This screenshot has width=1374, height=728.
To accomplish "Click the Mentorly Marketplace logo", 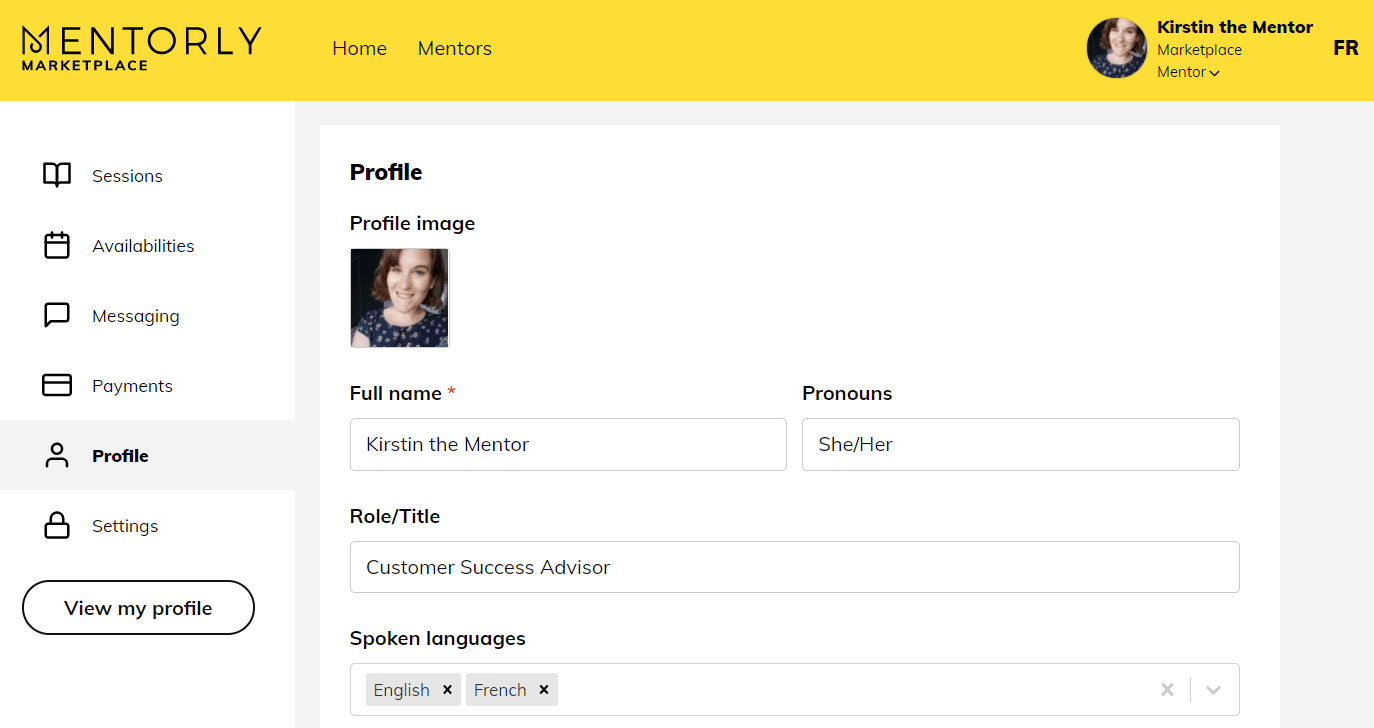I will 141,48.
